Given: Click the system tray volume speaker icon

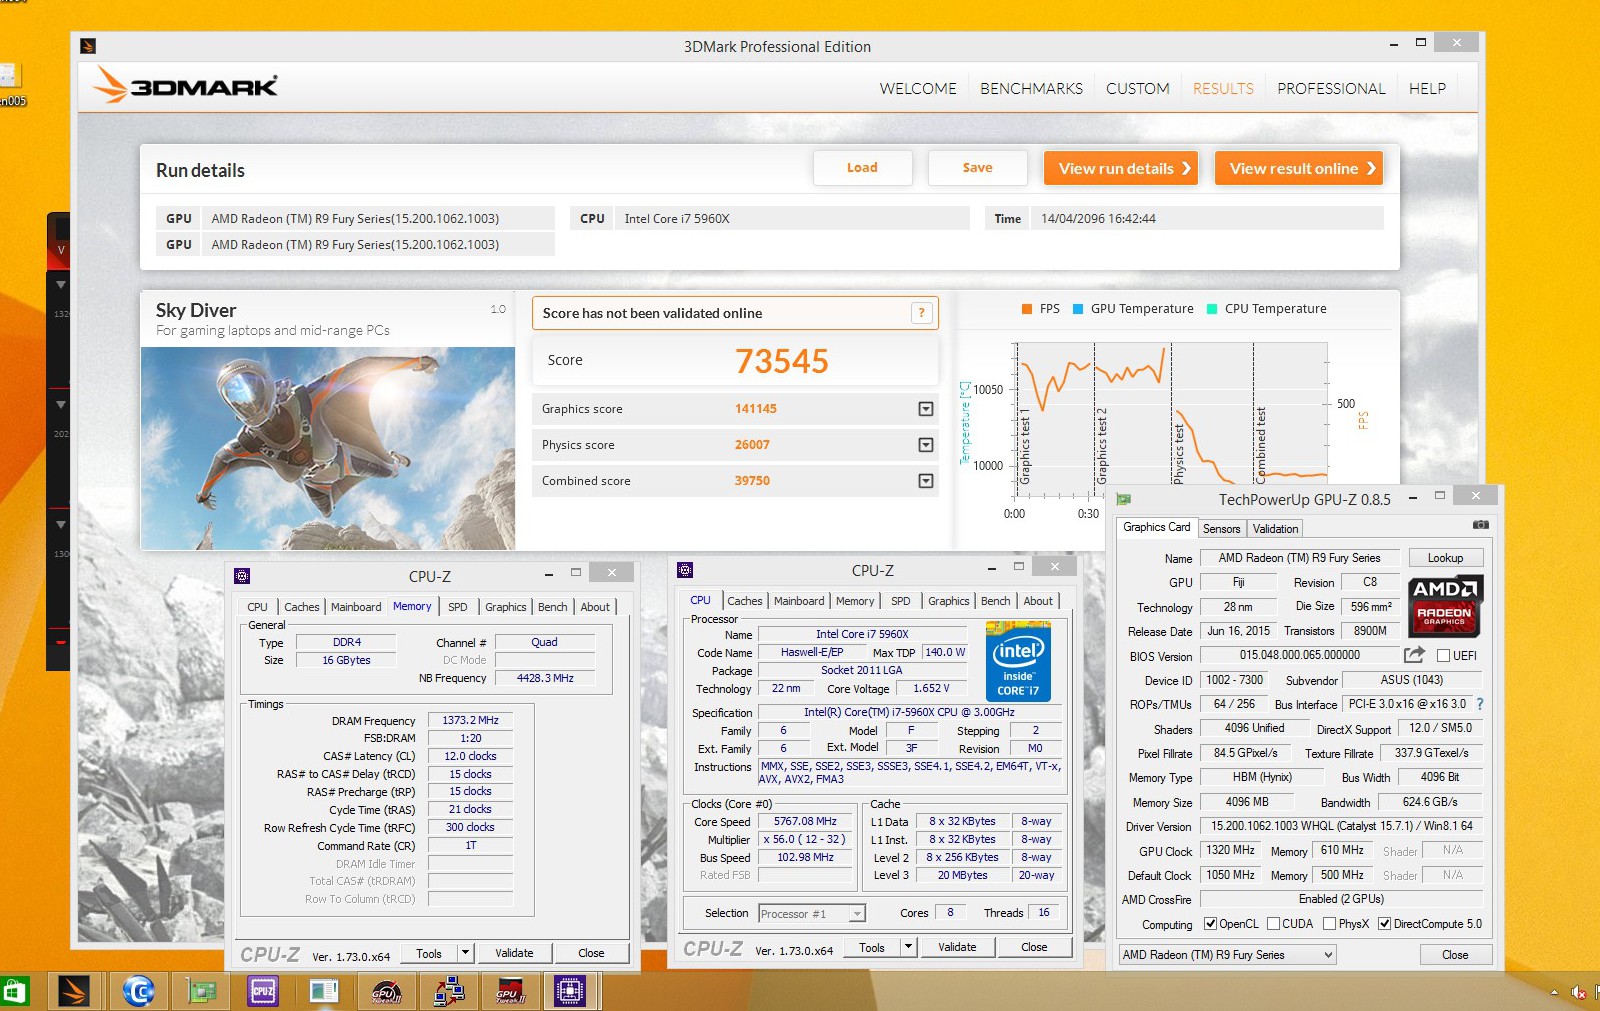Looking at the screenshot, I should 1578,993.
